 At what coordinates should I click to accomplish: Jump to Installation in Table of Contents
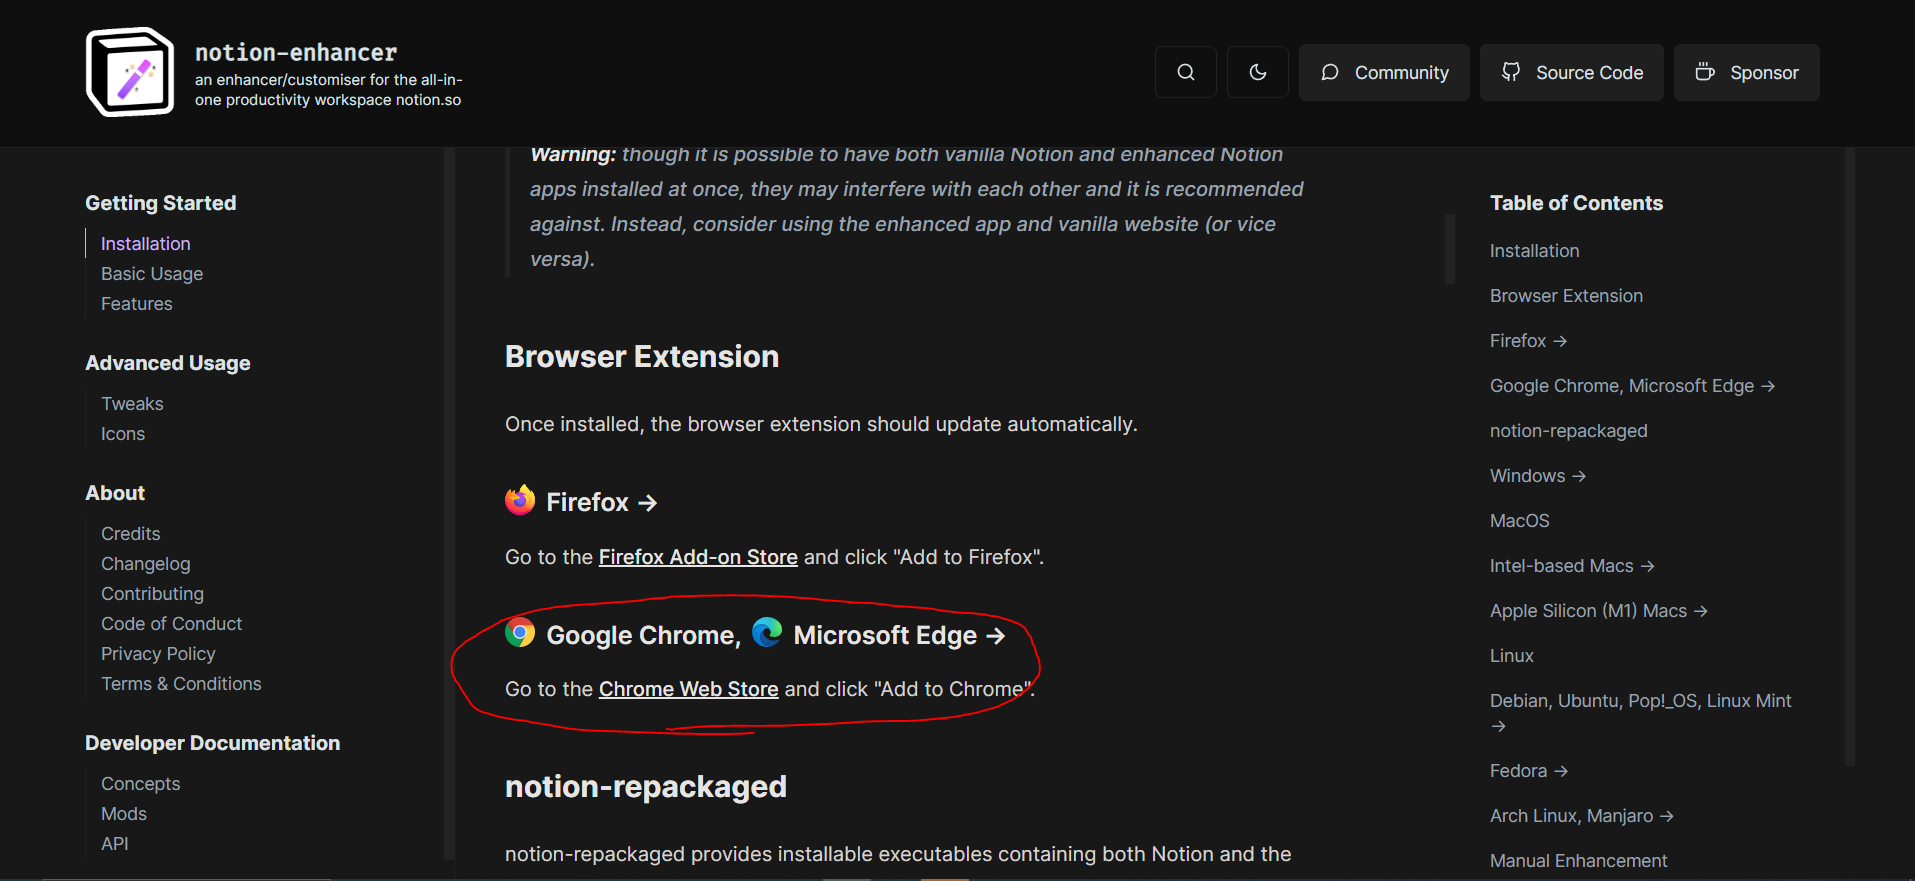[x=1535, y=251]
